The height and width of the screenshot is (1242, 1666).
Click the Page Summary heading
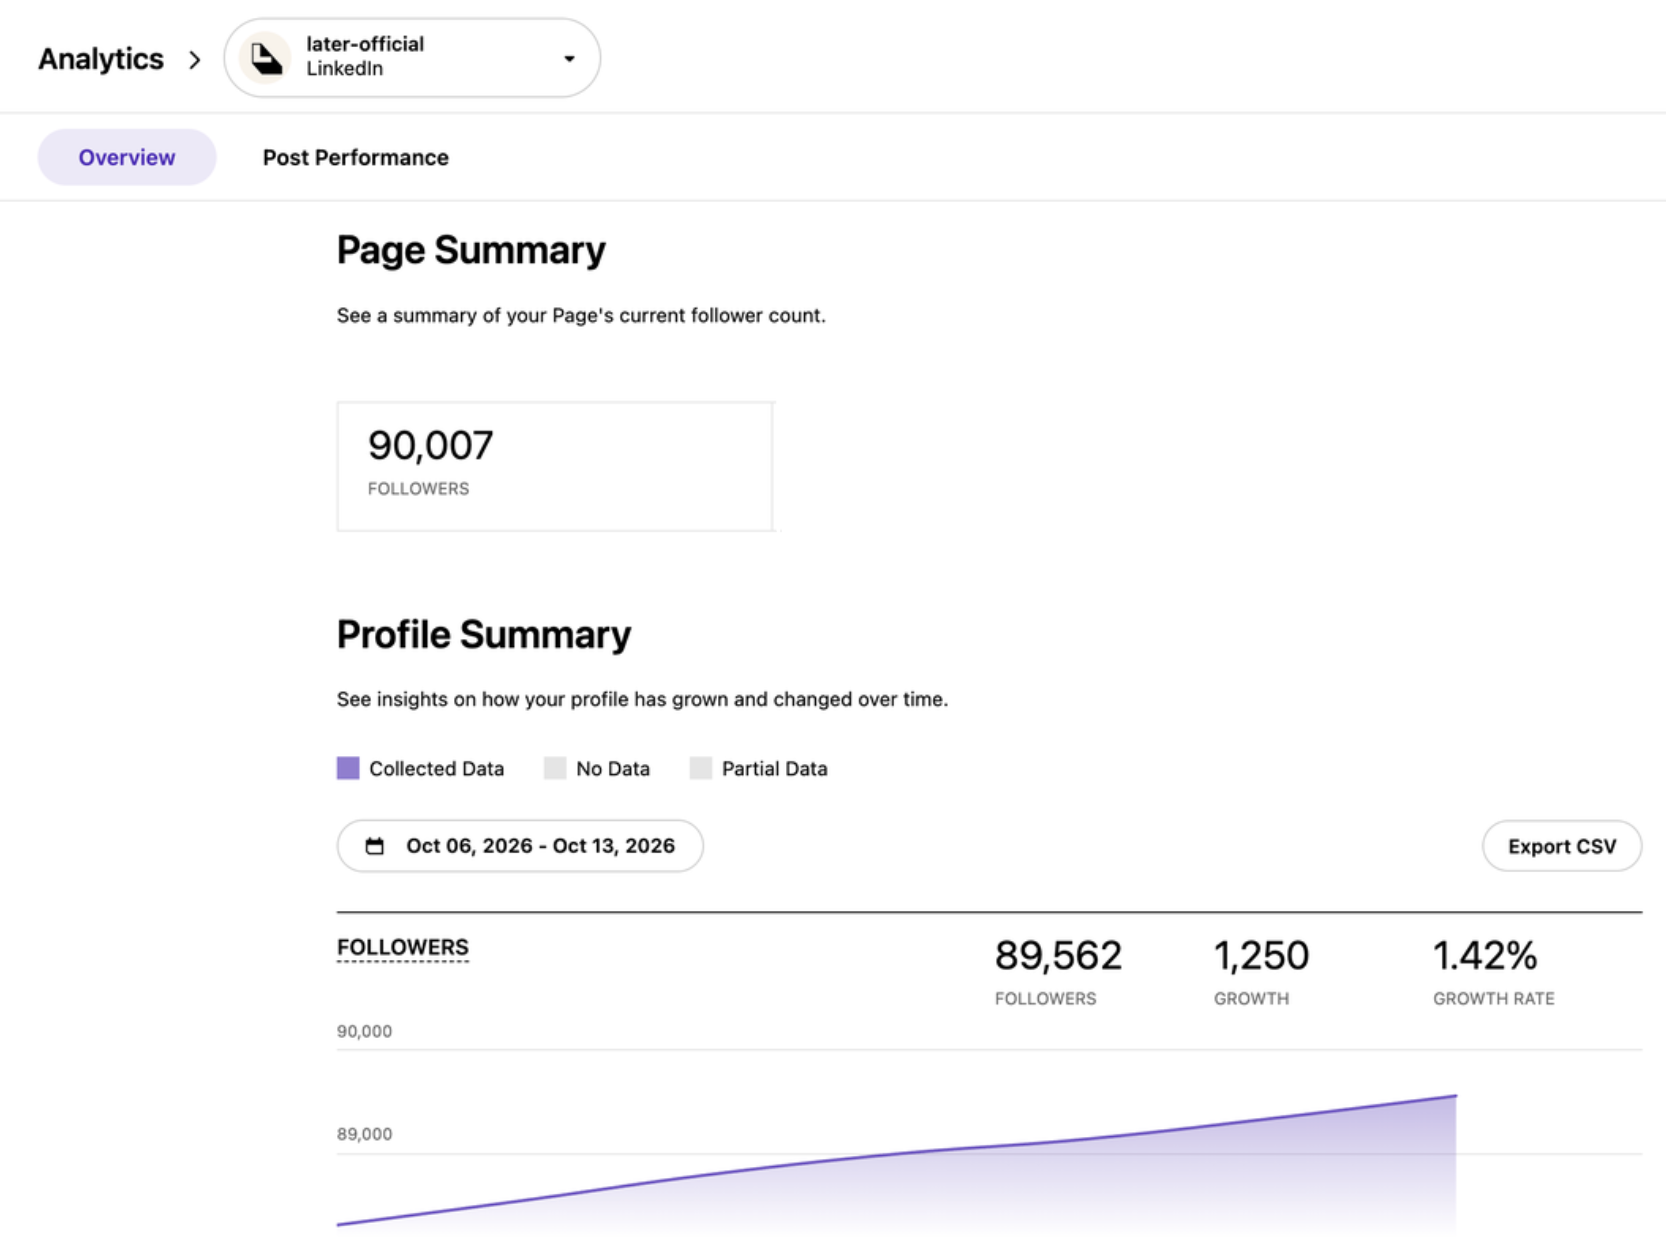(471, 250)
